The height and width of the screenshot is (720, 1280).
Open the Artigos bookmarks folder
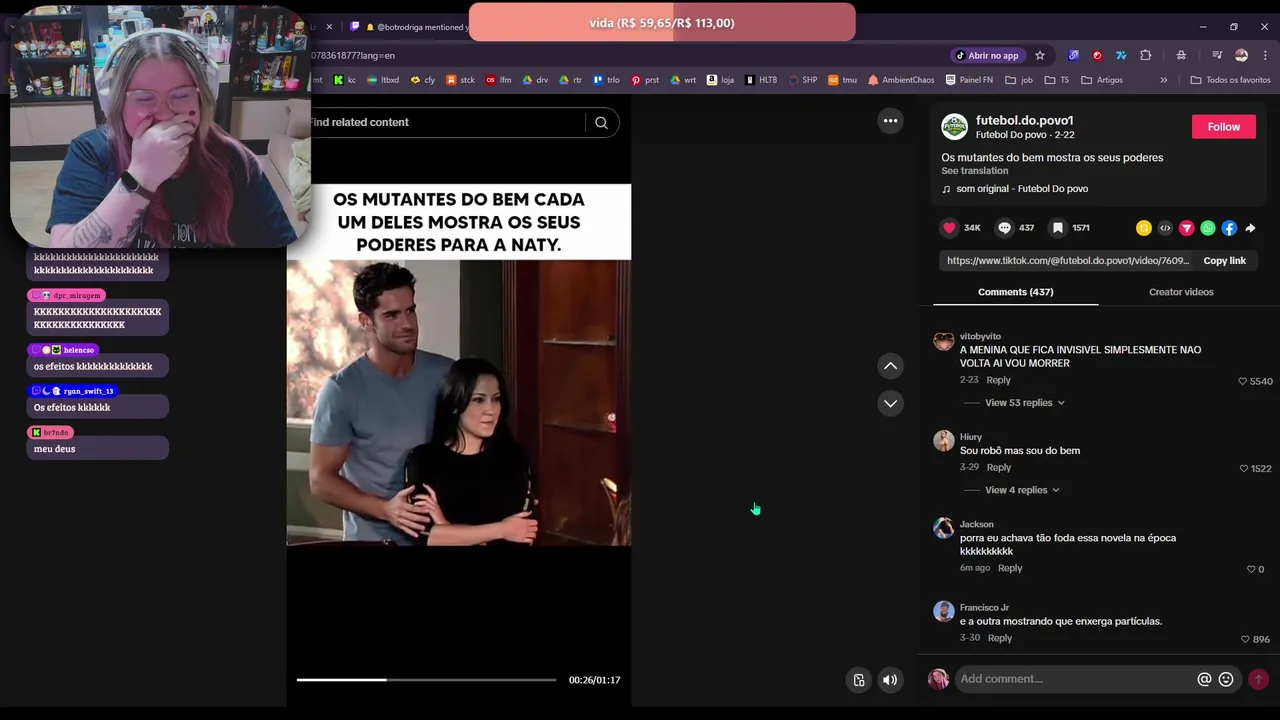point(1101,80)
